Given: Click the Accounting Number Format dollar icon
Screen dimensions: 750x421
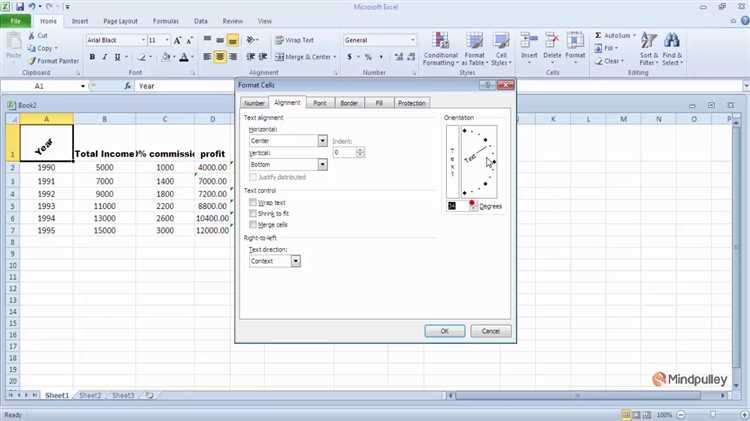Looking at the screenshot, I should pos(349,57).
